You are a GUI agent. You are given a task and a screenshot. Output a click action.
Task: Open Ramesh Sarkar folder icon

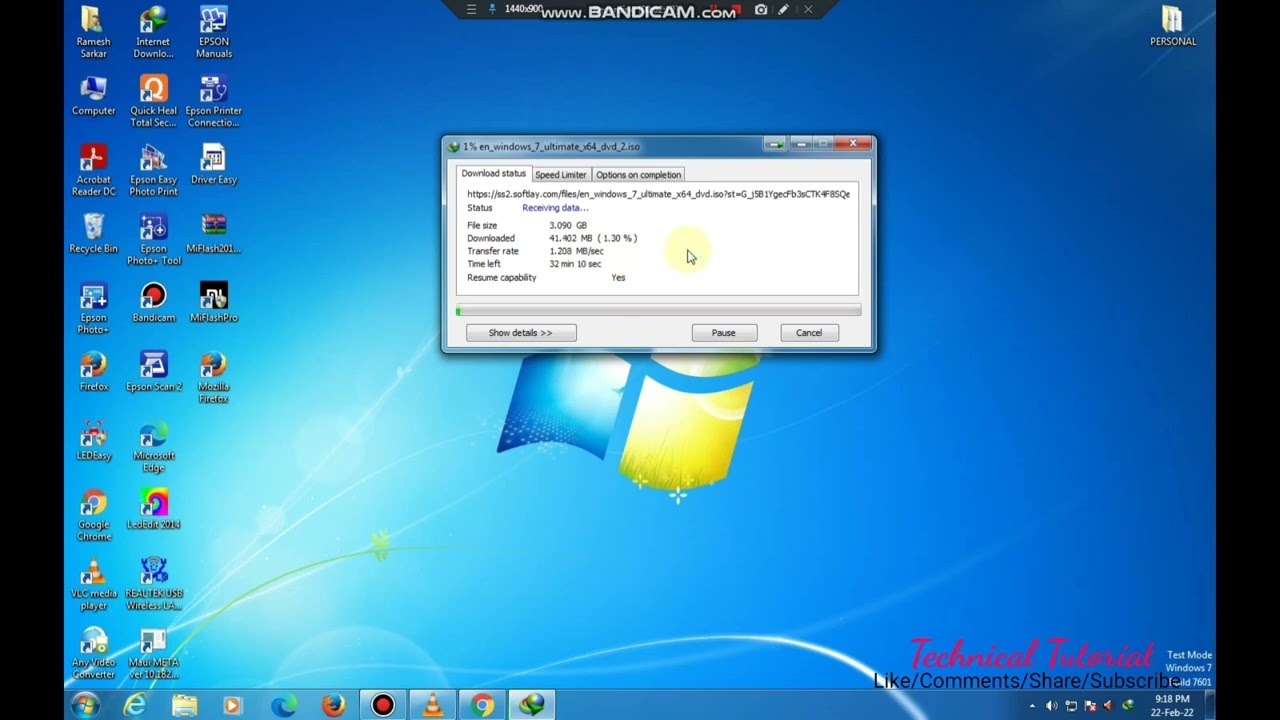[94, 31]
